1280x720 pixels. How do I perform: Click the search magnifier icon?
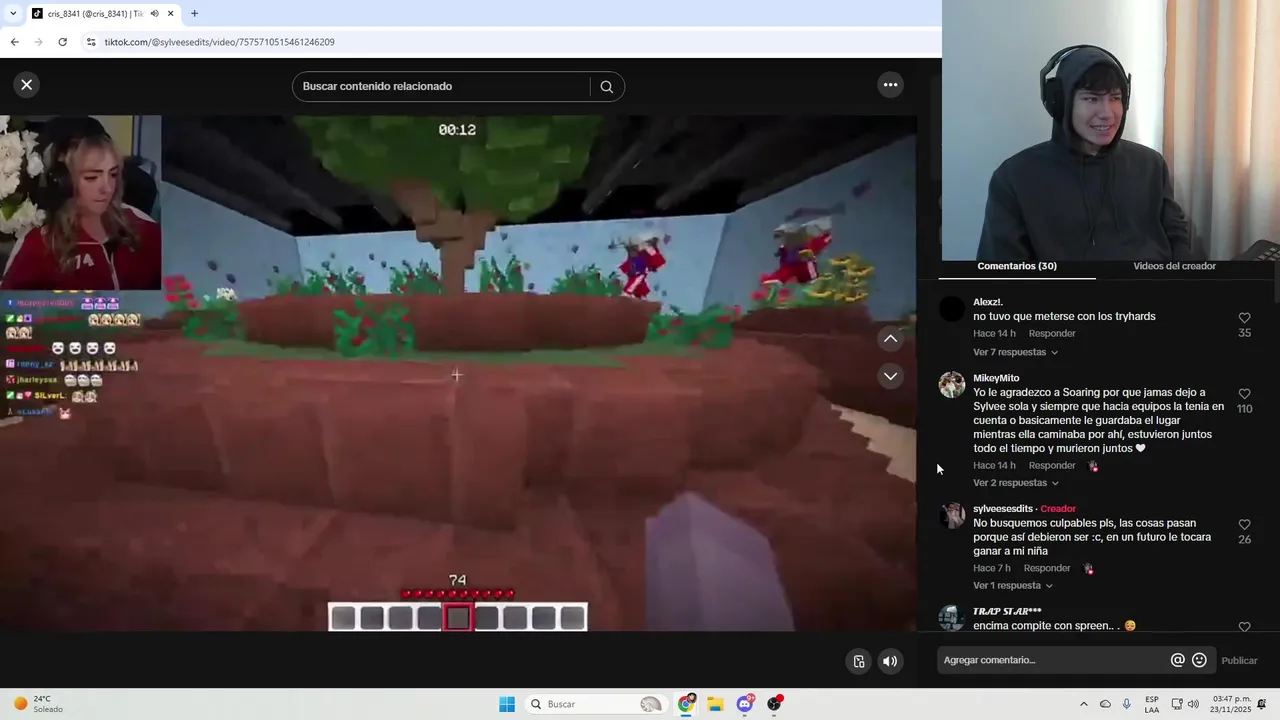click(x=606, y=87)
